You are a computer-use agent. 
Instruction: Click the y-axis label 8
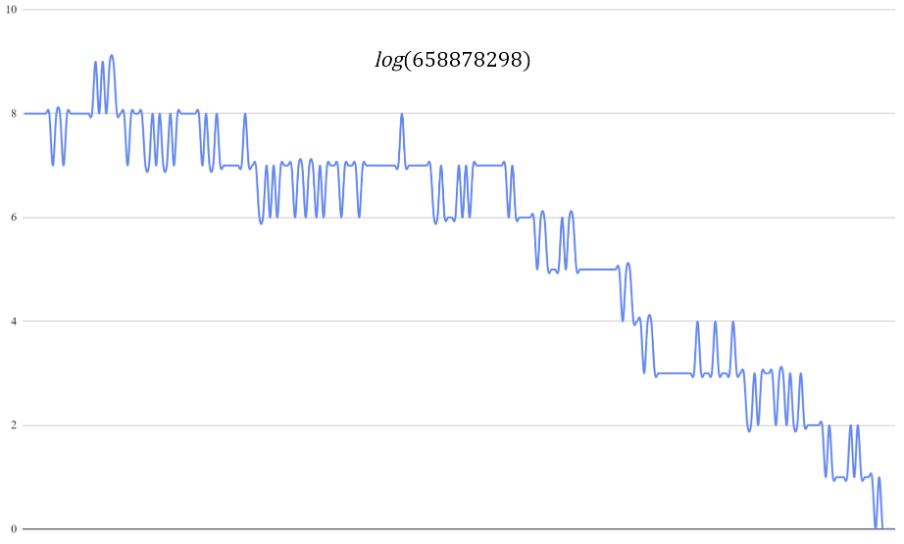coord(13,113)
